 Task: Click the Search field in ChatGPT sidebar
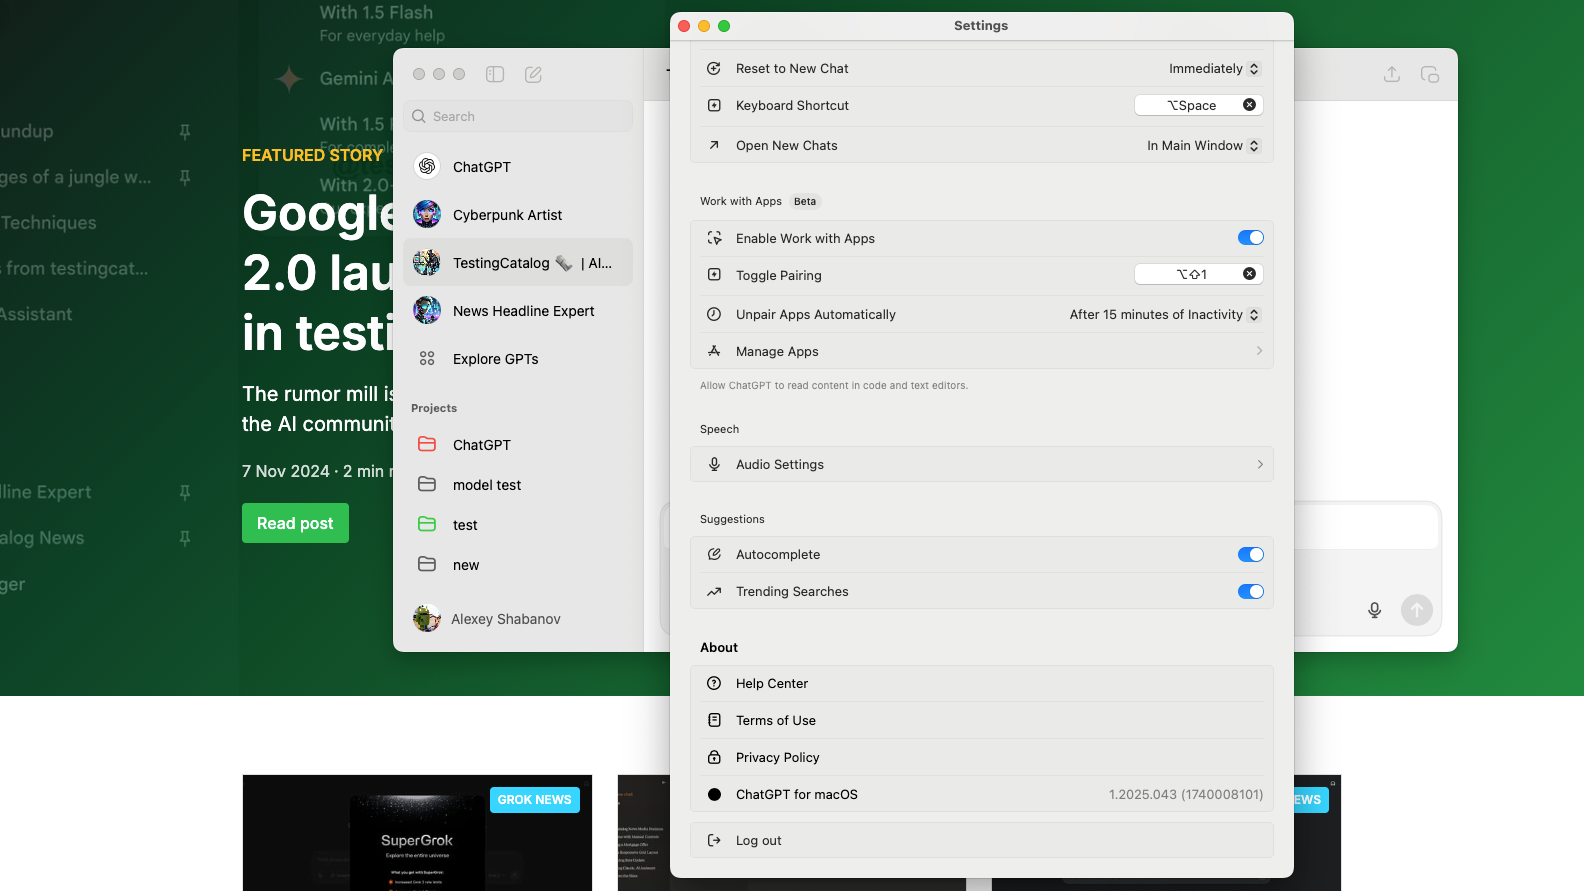tap(518, 116)
